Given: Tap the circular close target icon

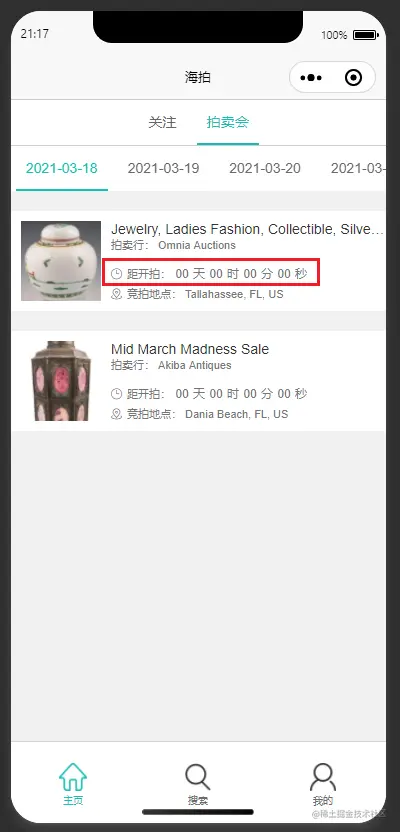Looking at the screenshot, I should 353,78.
